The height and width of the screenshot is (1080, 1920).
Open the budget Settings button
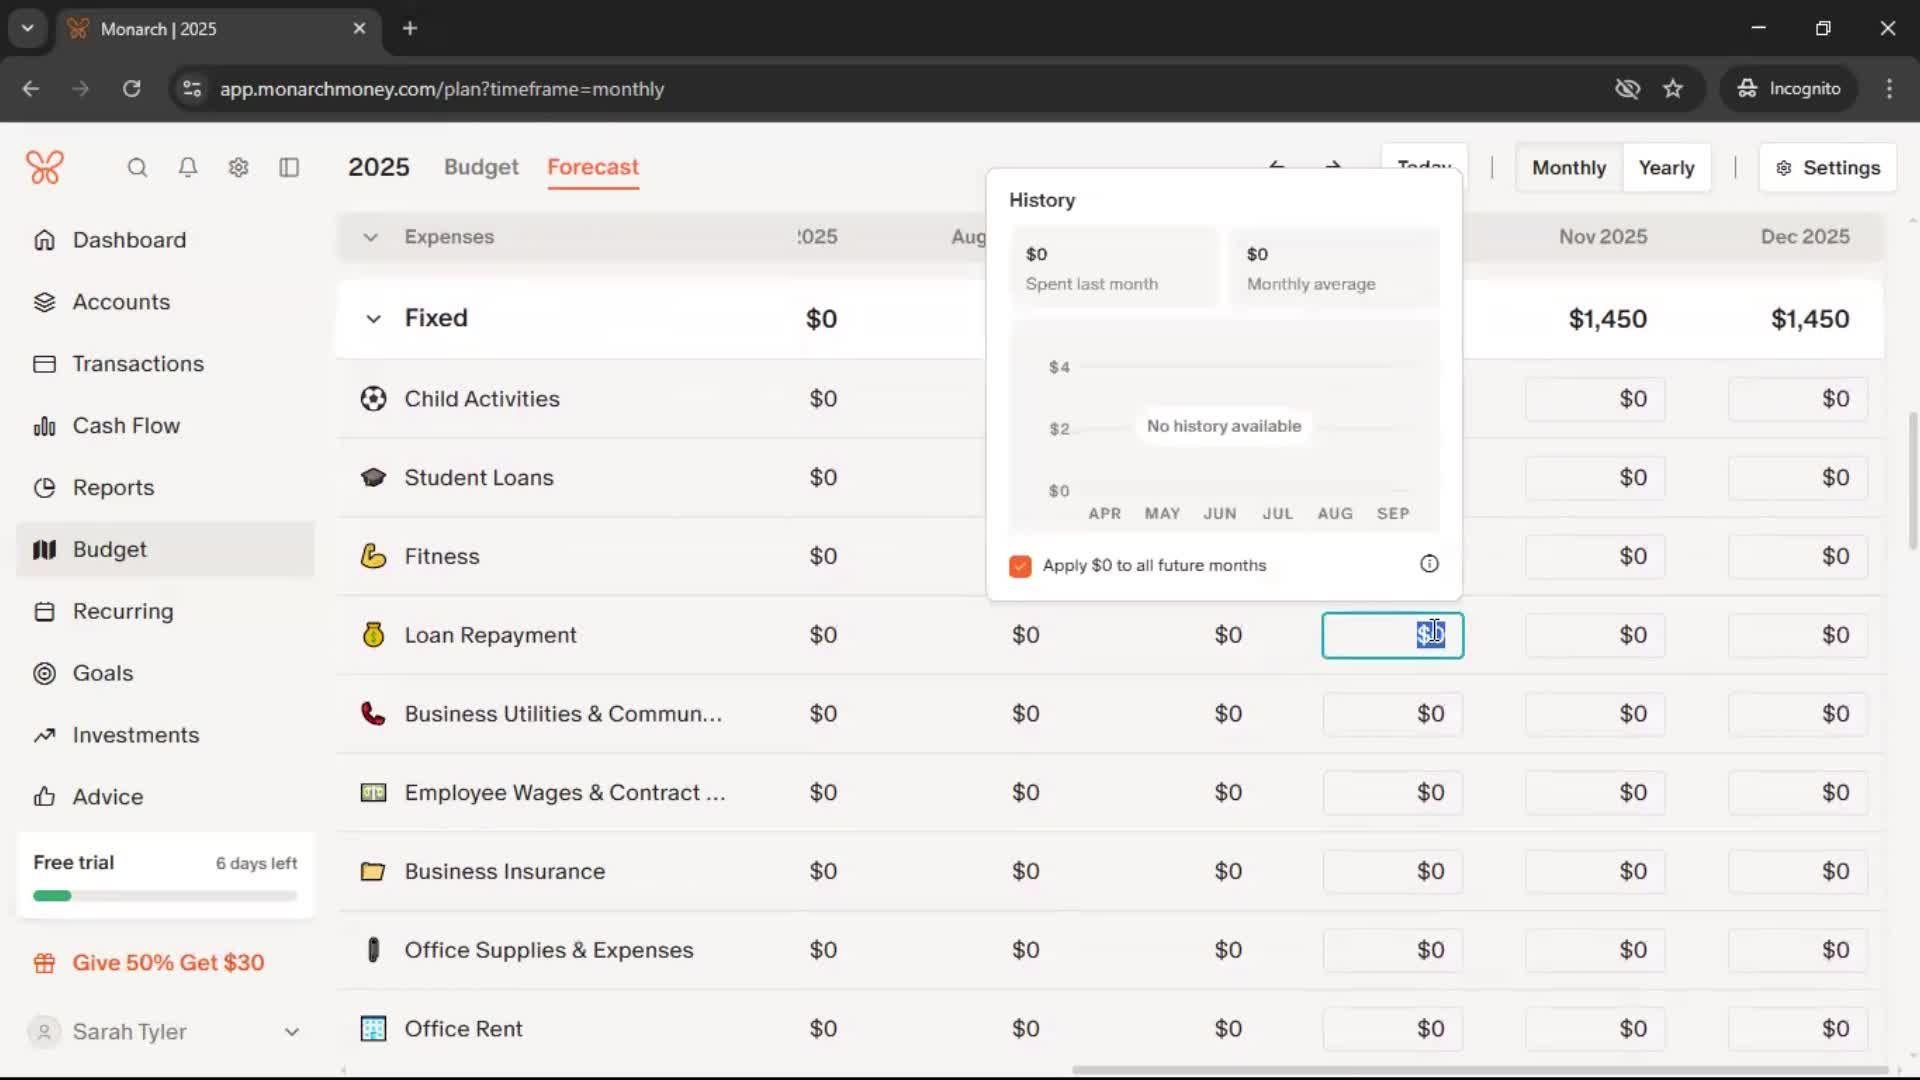(1828, 168)
